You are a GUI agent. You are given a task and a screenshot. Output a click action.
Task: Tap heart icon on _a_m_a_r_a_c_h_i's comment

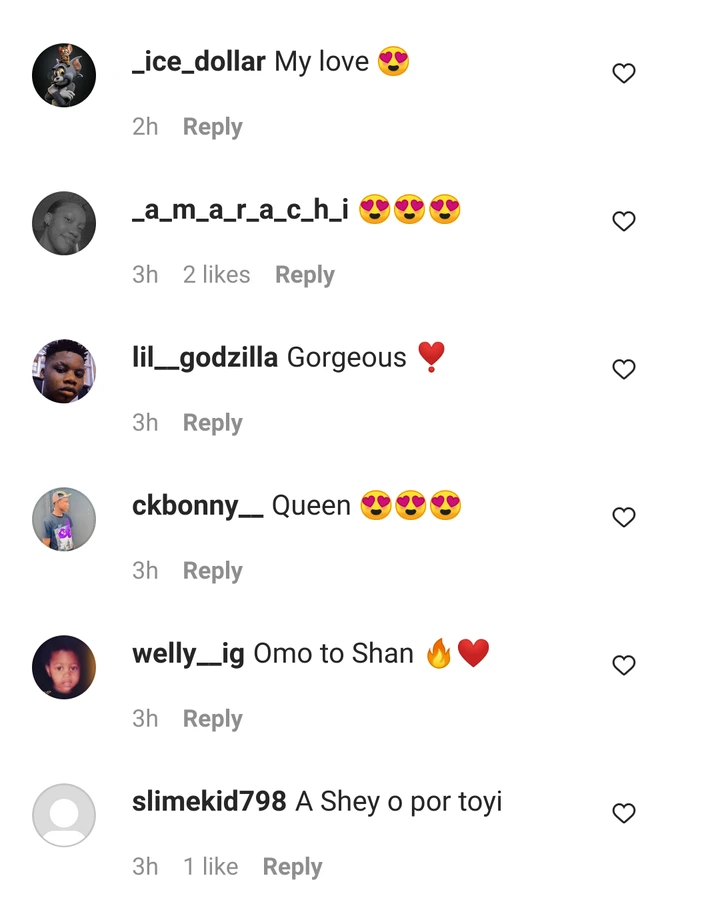pos(623,221)
